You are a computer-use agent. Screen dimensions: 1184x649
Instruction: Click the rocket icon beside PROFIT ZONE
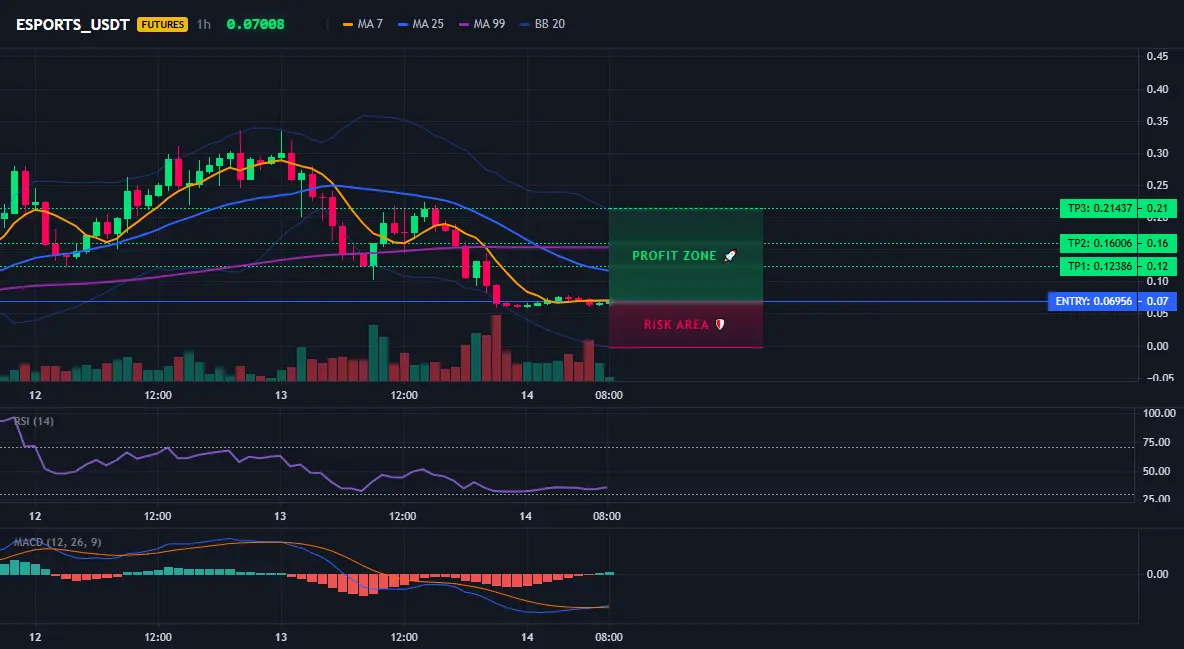[729, 256]
